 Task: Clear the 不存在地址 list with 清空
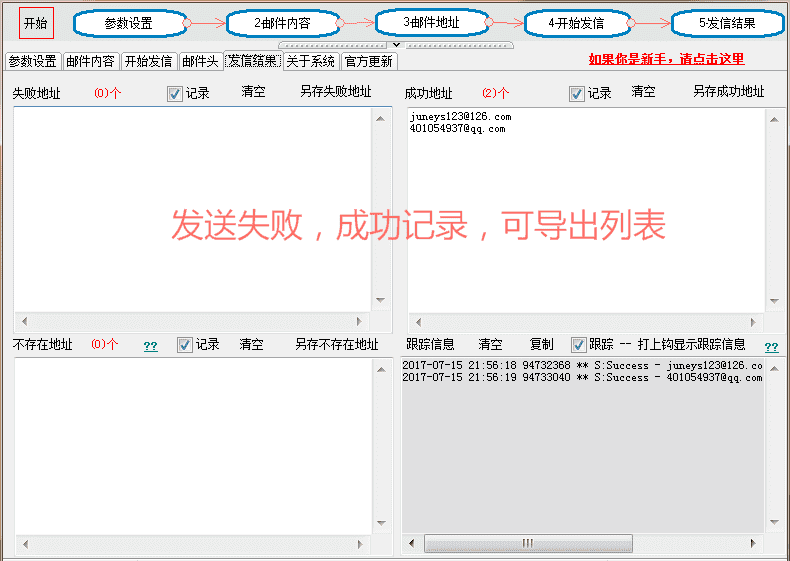tap(251, 345)
